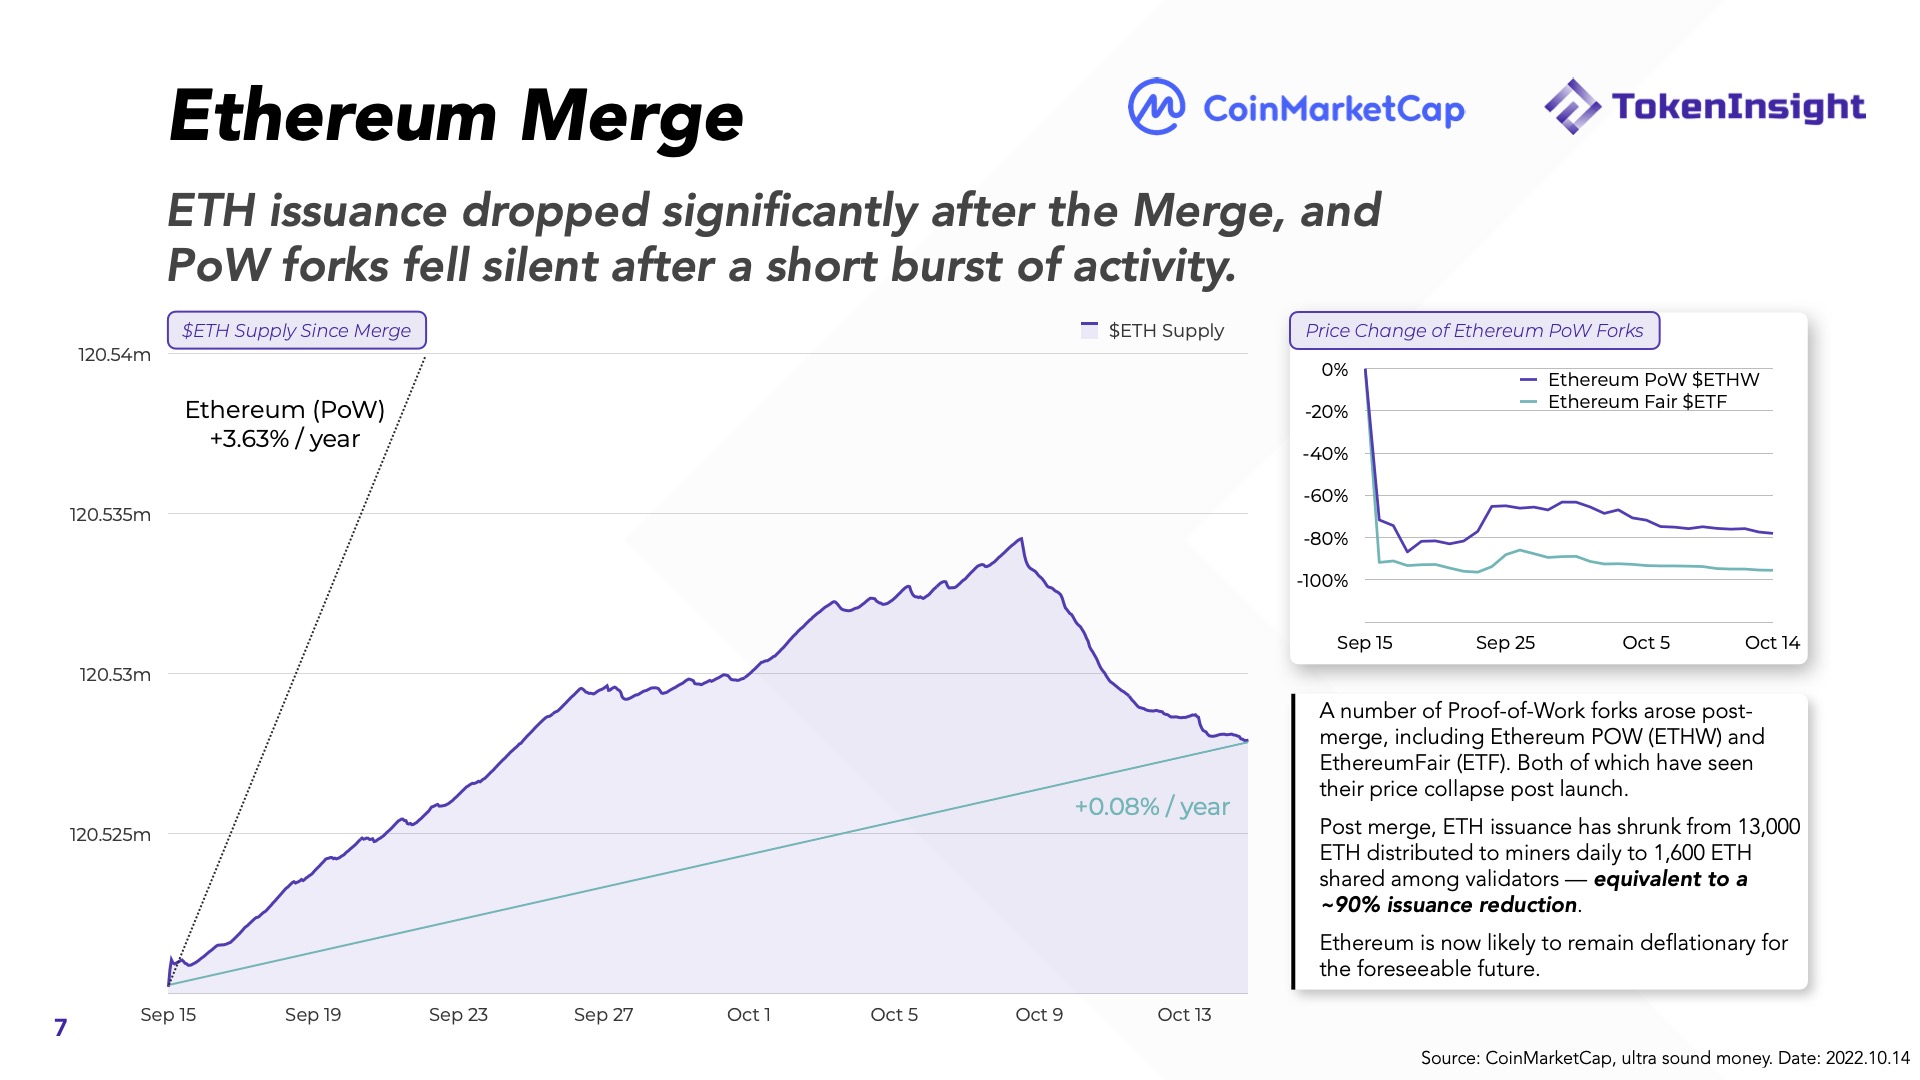Screen dimensions: 1920x1080
Task: Click the +0.08% / year annotation
Action: tap(1152, 807)
